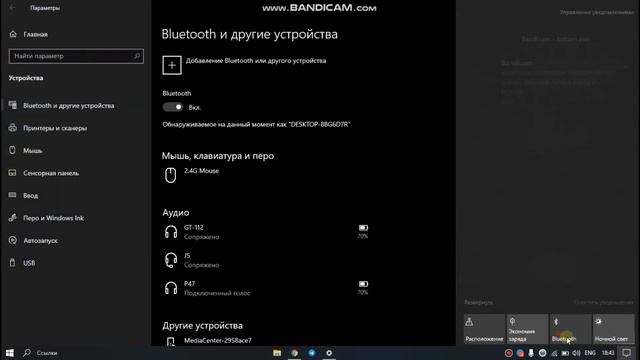
Task: Toggle the Ночной свет quick action
Action: pyautogui.click(x=614, y=329)
